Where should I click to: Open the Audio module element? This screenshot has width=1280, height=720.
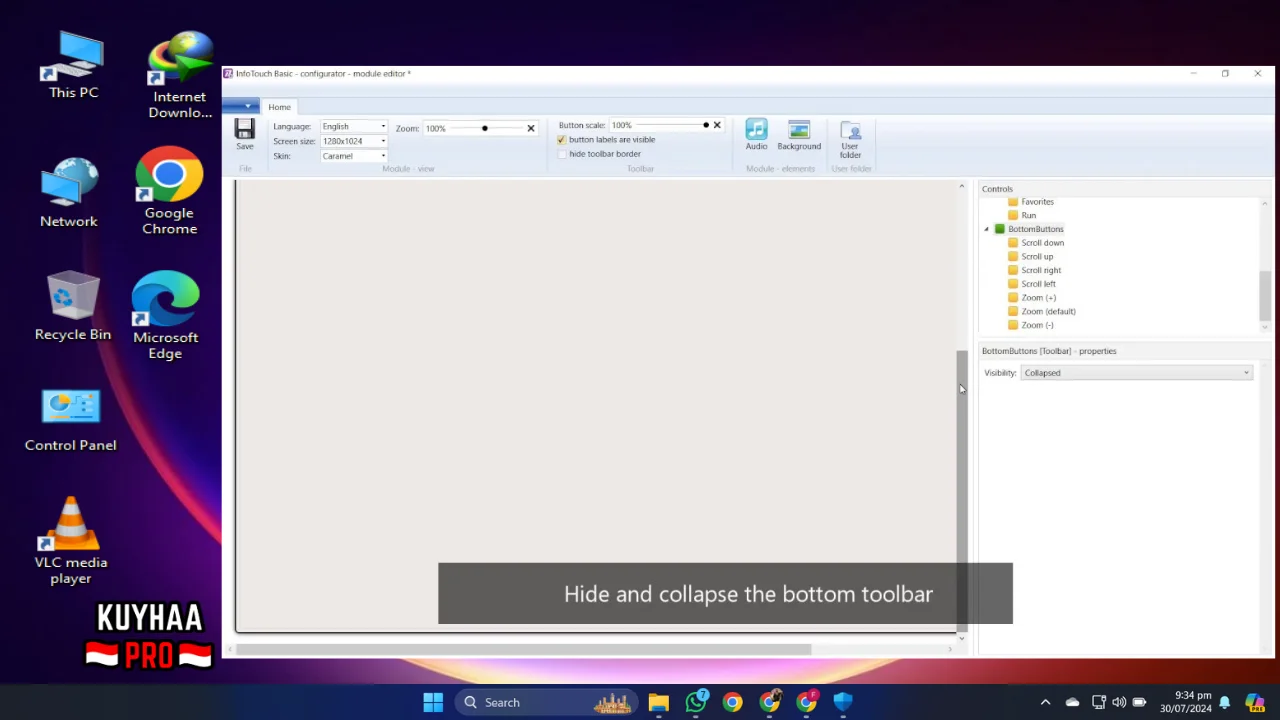pos(756,135)
